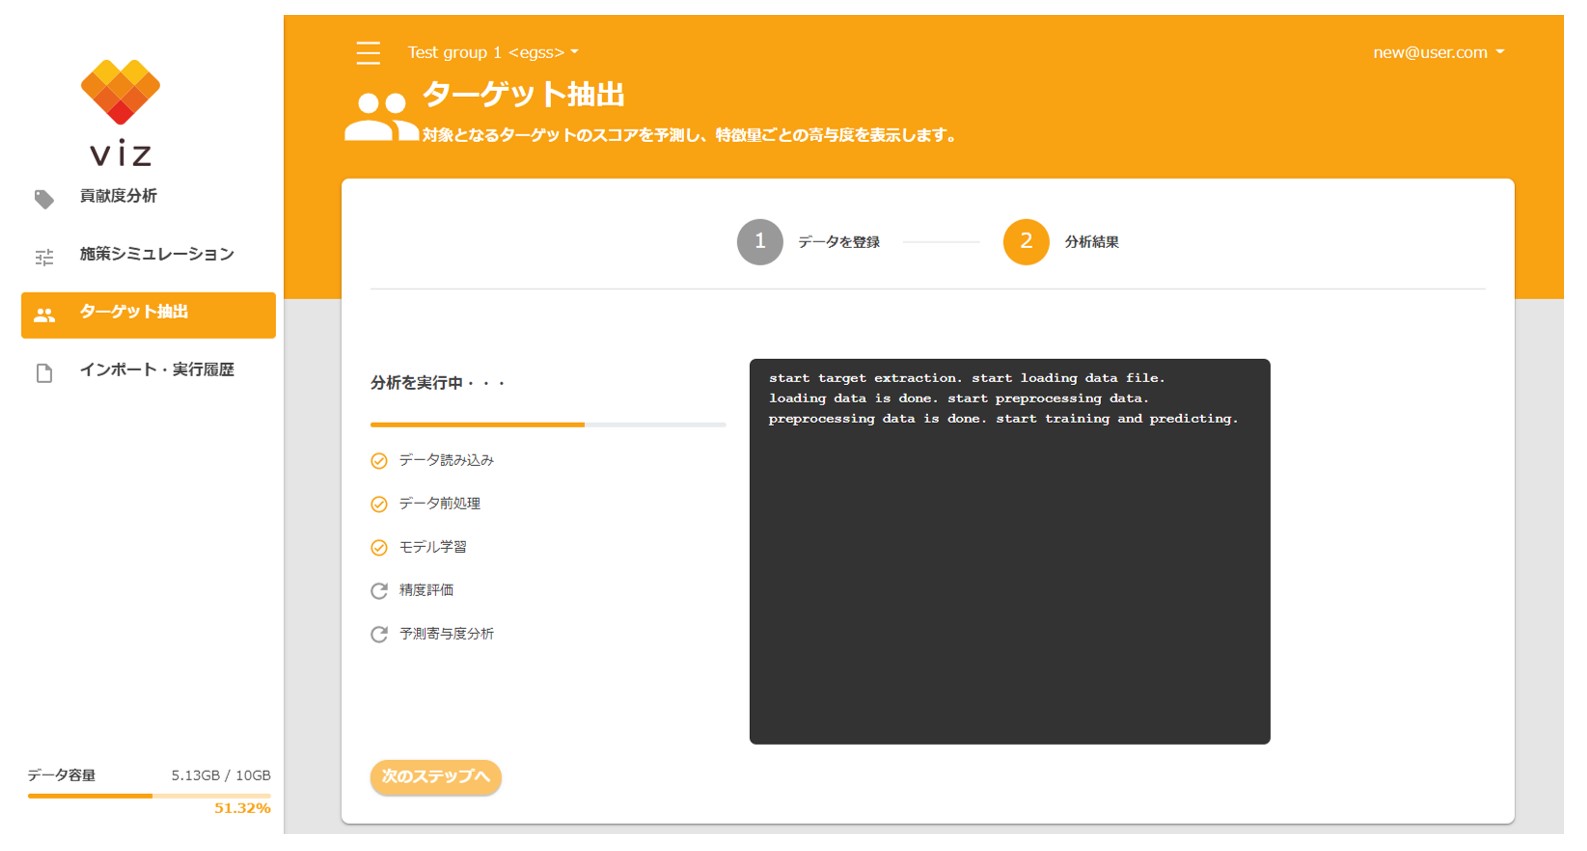Click the tag icon beside 貢献度分析
Viewport: 1587px width, 851px height.
click(44, 199)
